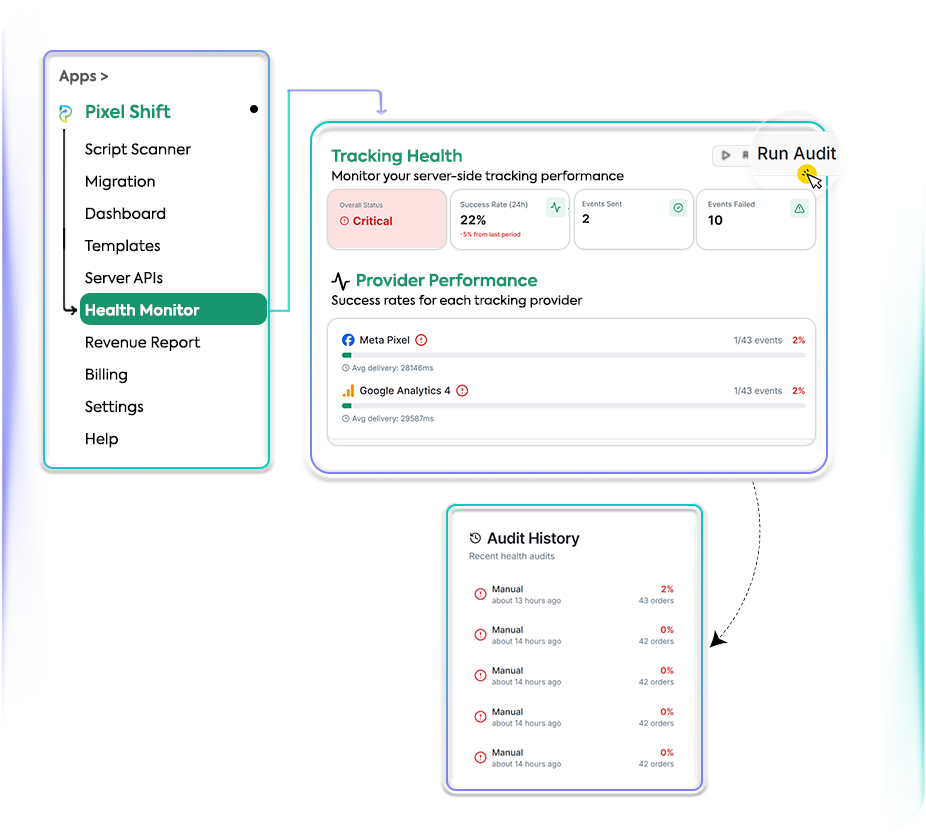The image size is (926, 834).
Task: Select Templates from the sidebar
Action: pyautogui.click(x=122, y=246)
